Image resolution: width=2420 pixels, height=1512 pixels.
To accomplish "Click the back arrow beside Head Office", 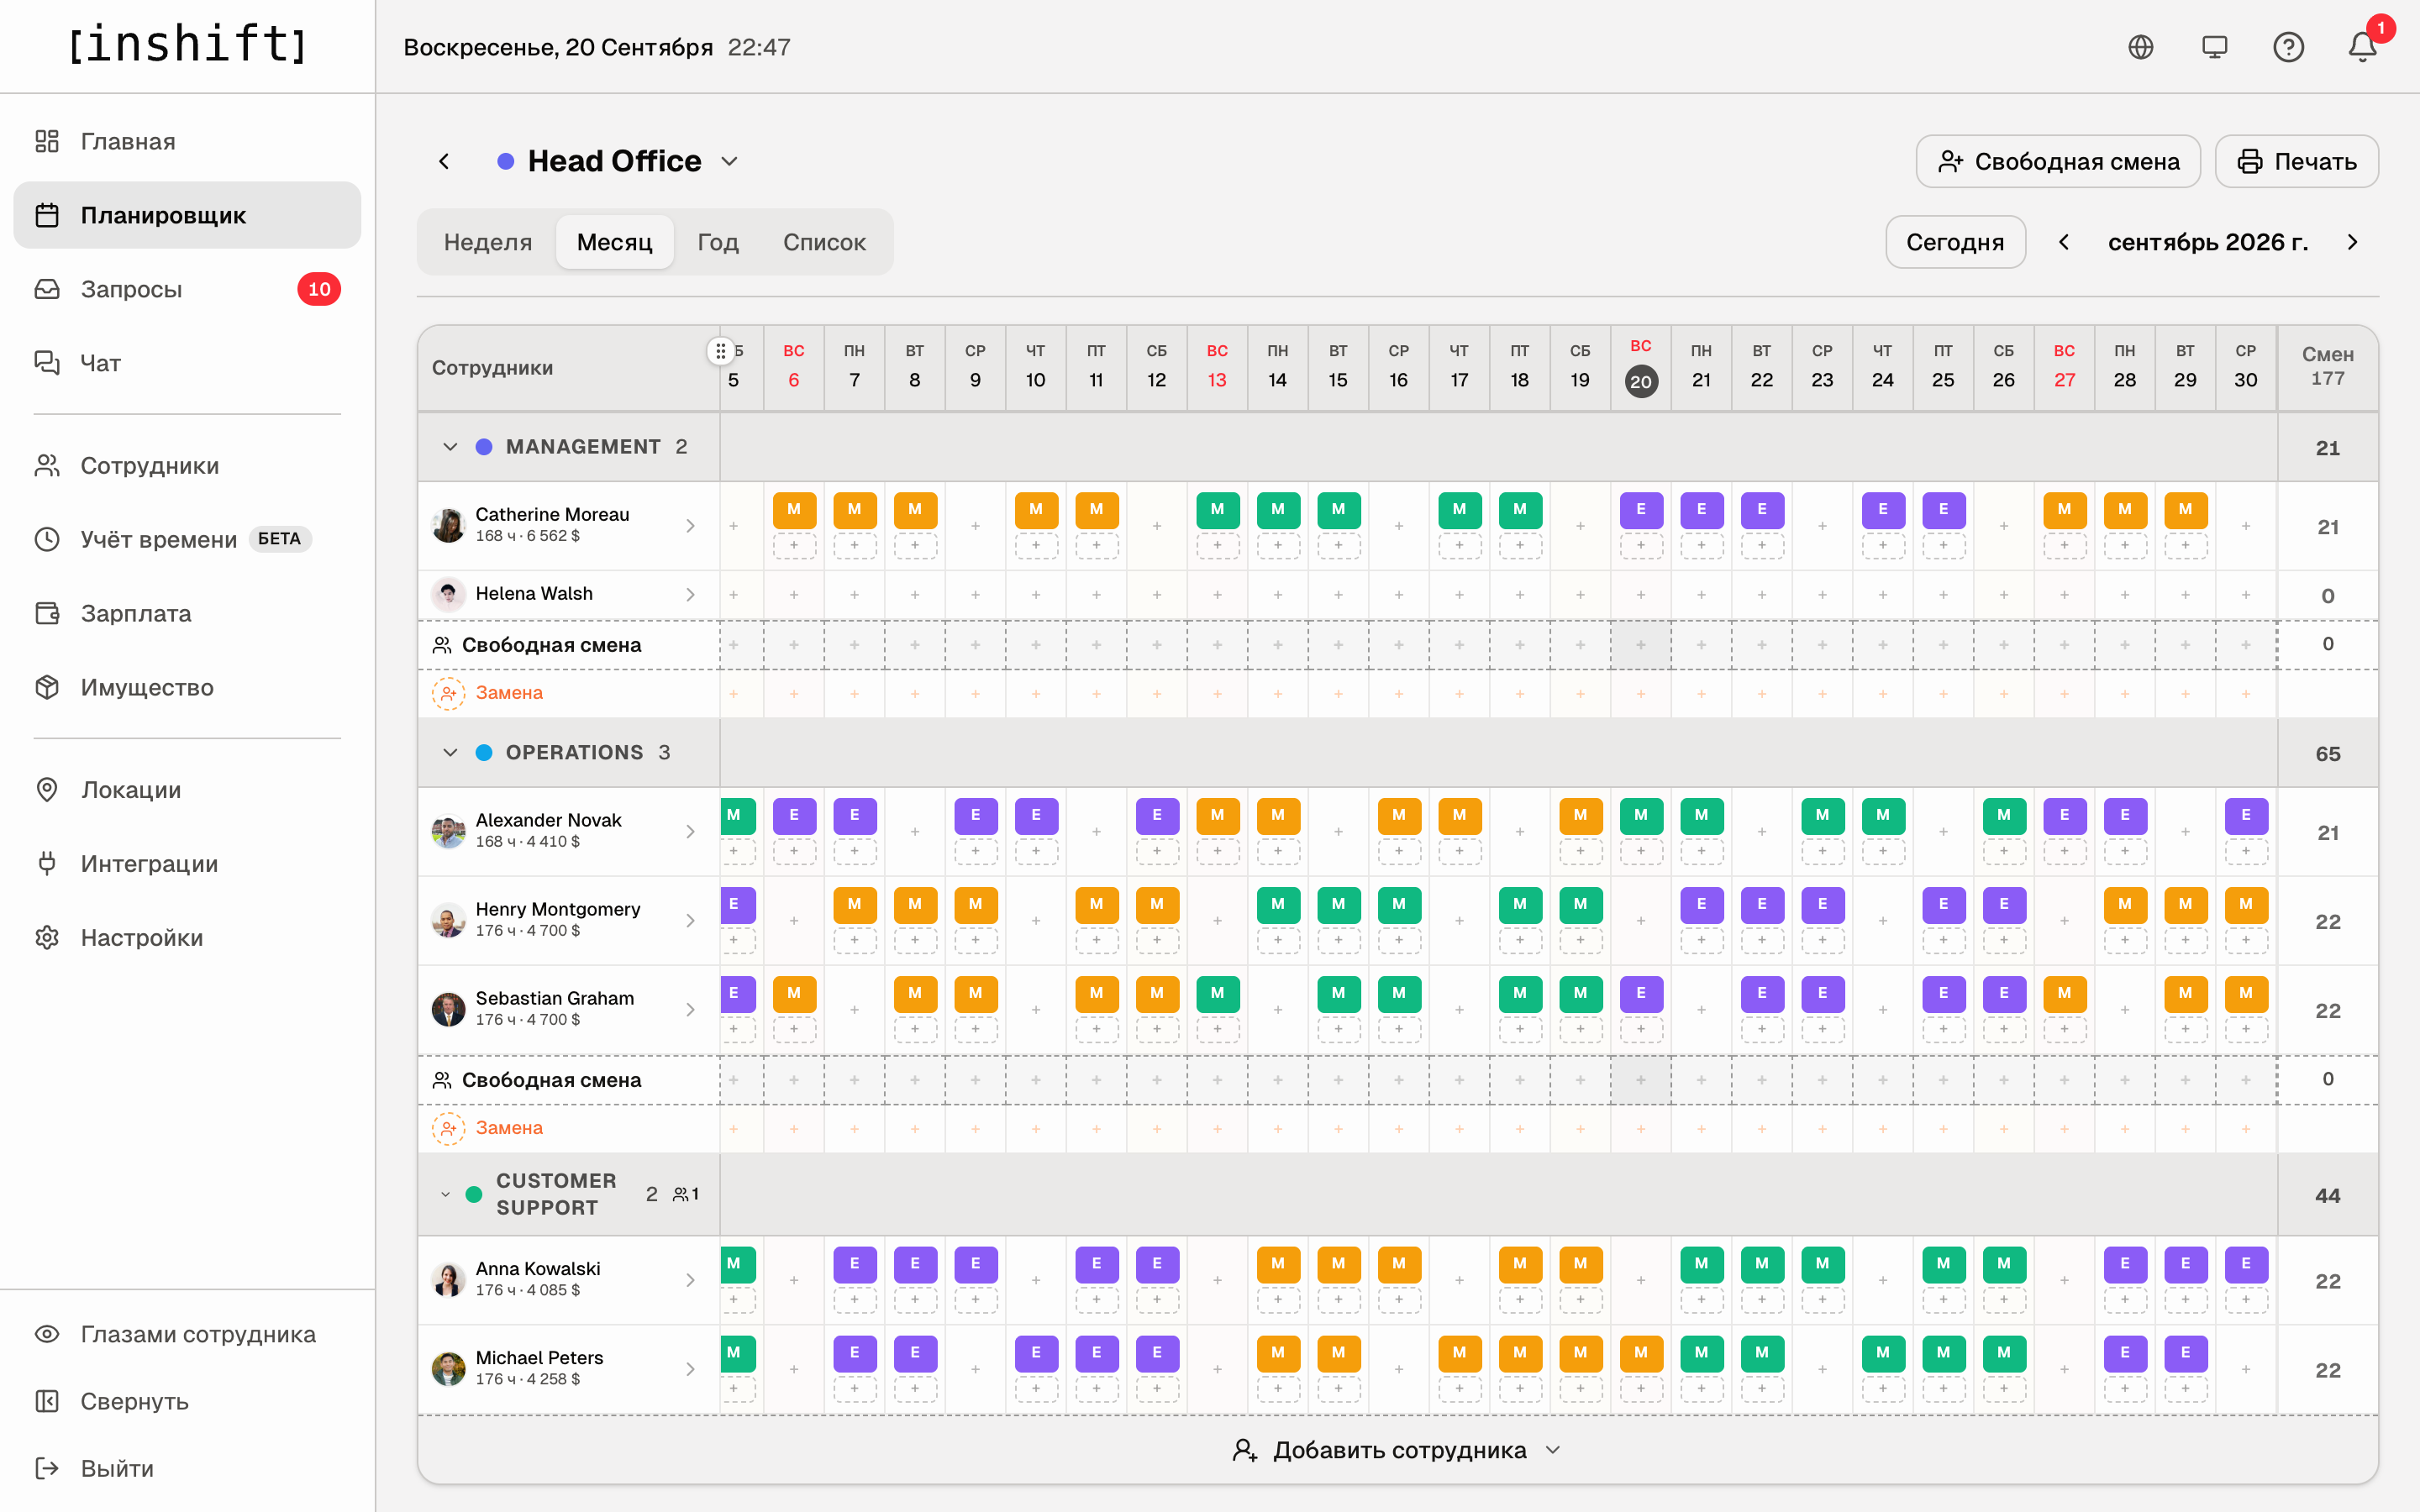I will coord(444,161).
